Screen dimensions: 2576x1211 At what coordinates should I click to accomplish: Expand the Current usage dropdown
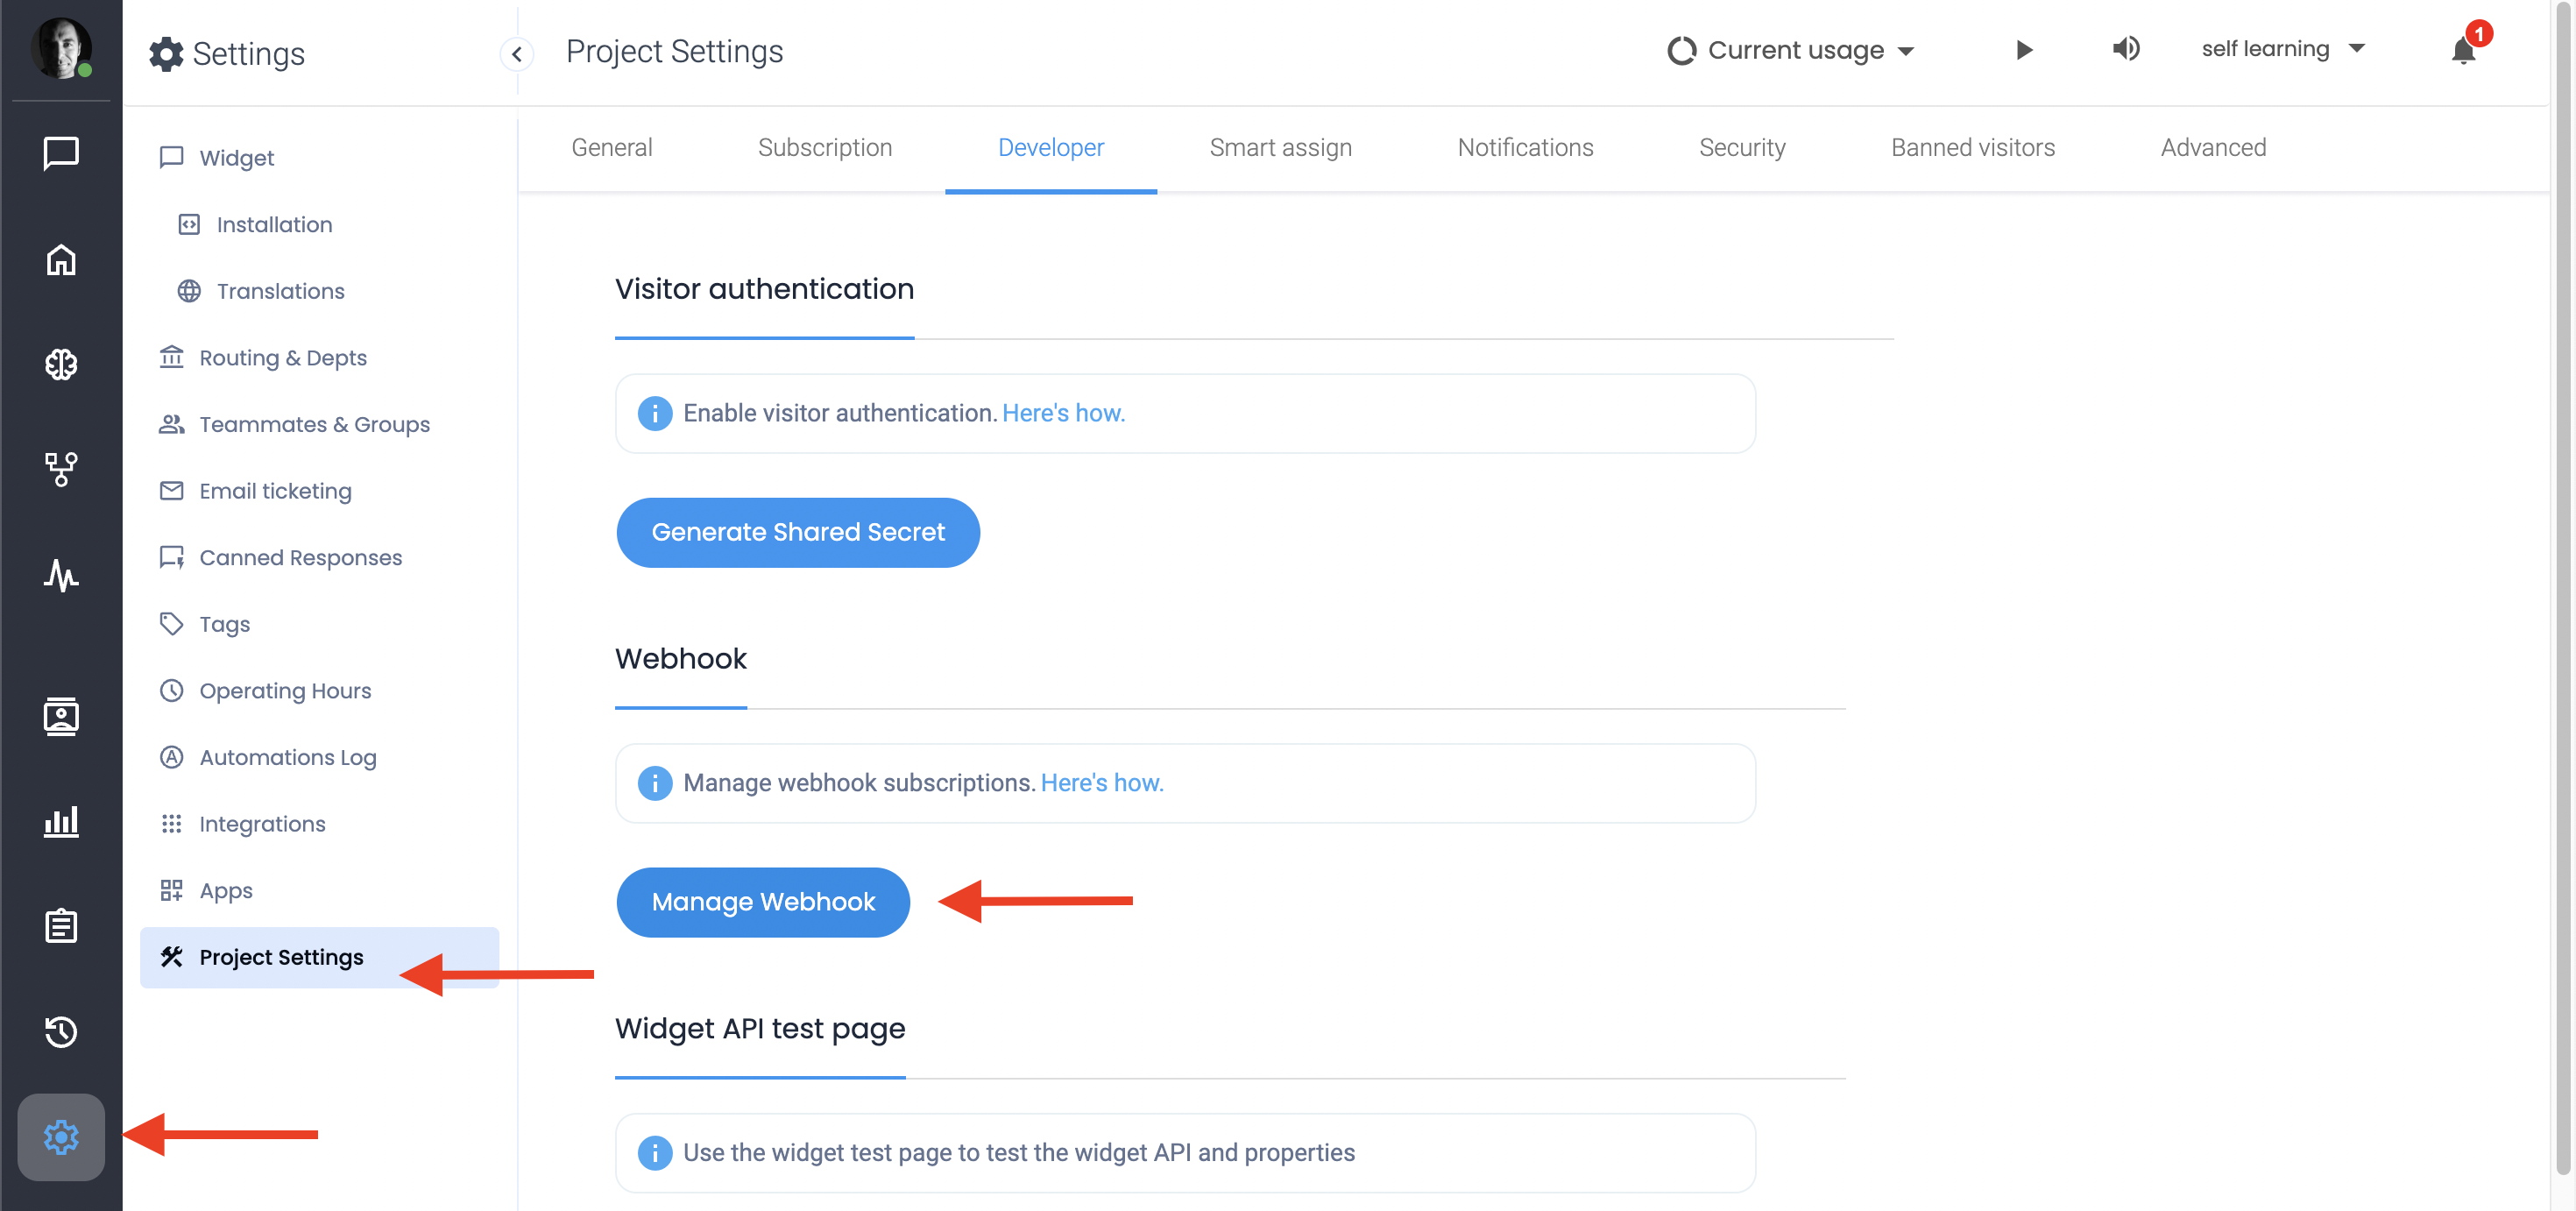click(1791, 50)
